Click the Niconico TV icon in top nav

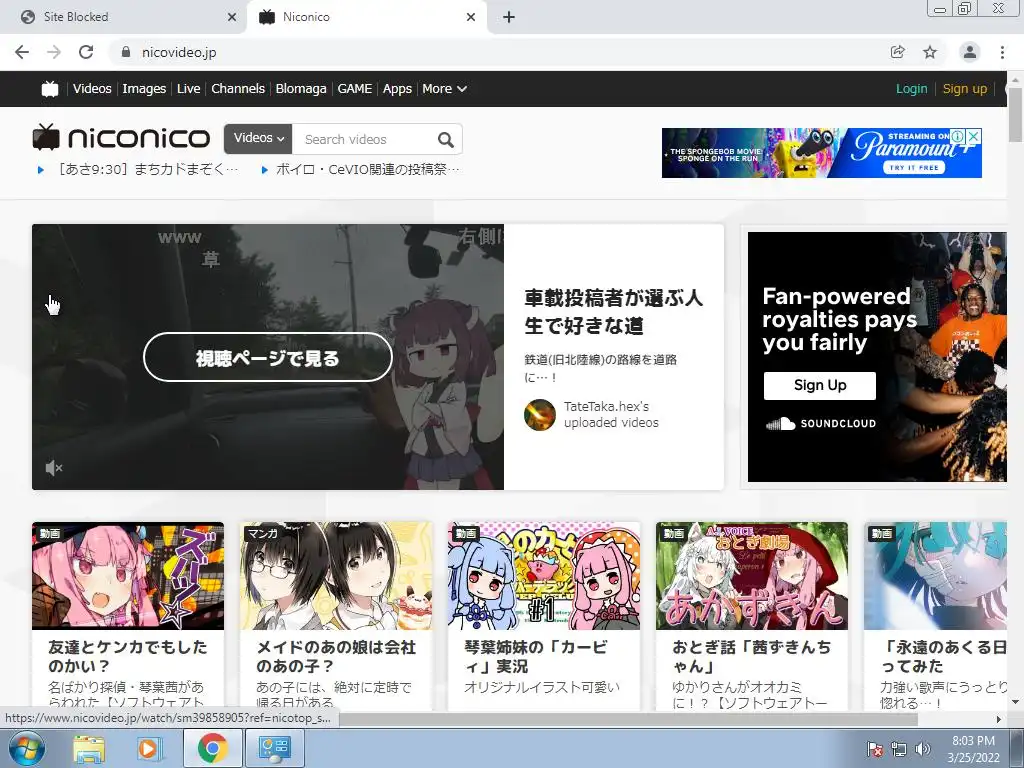point(50,89)
